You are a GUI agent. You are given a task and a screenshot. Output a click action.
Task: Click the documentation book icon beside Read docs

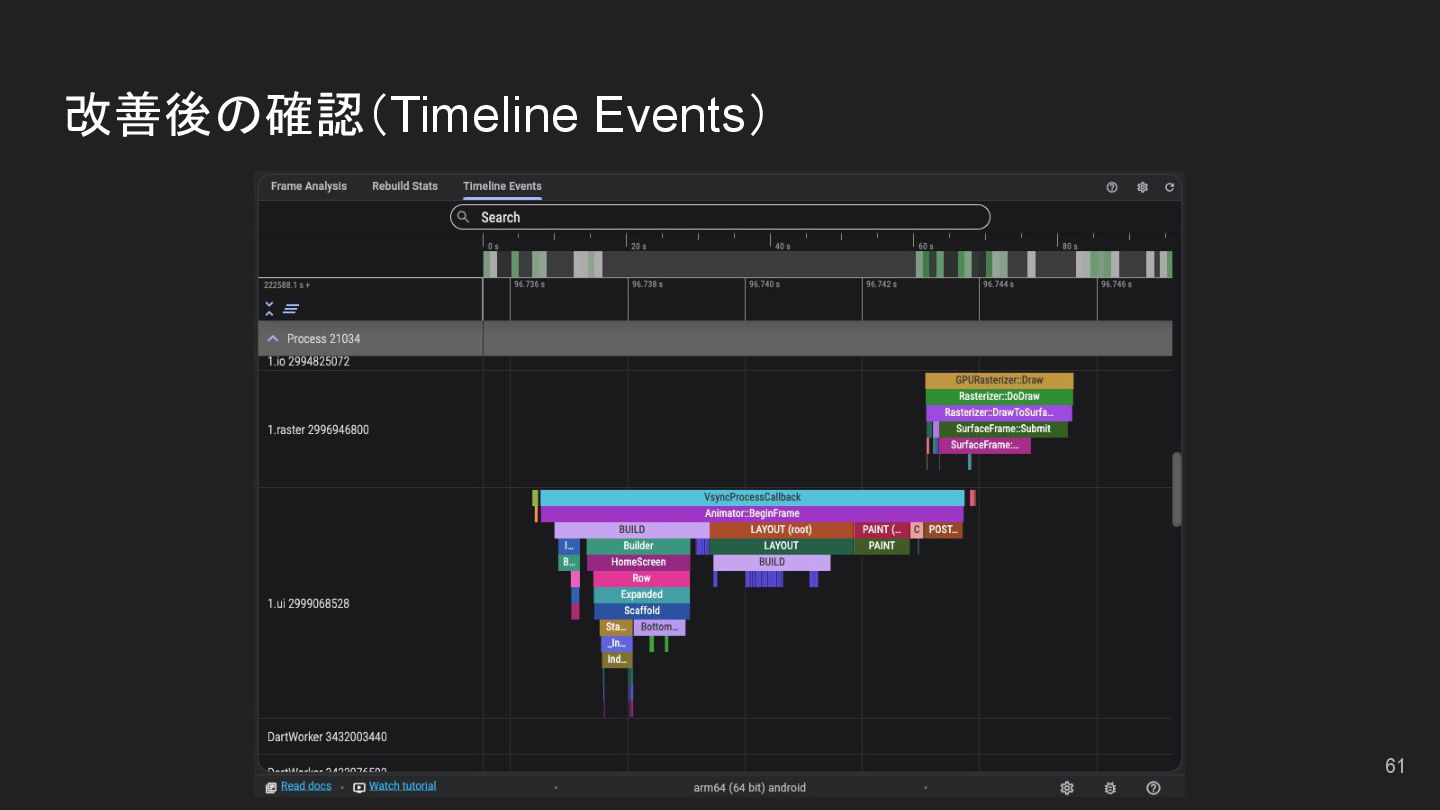click(x=271, y=787)
